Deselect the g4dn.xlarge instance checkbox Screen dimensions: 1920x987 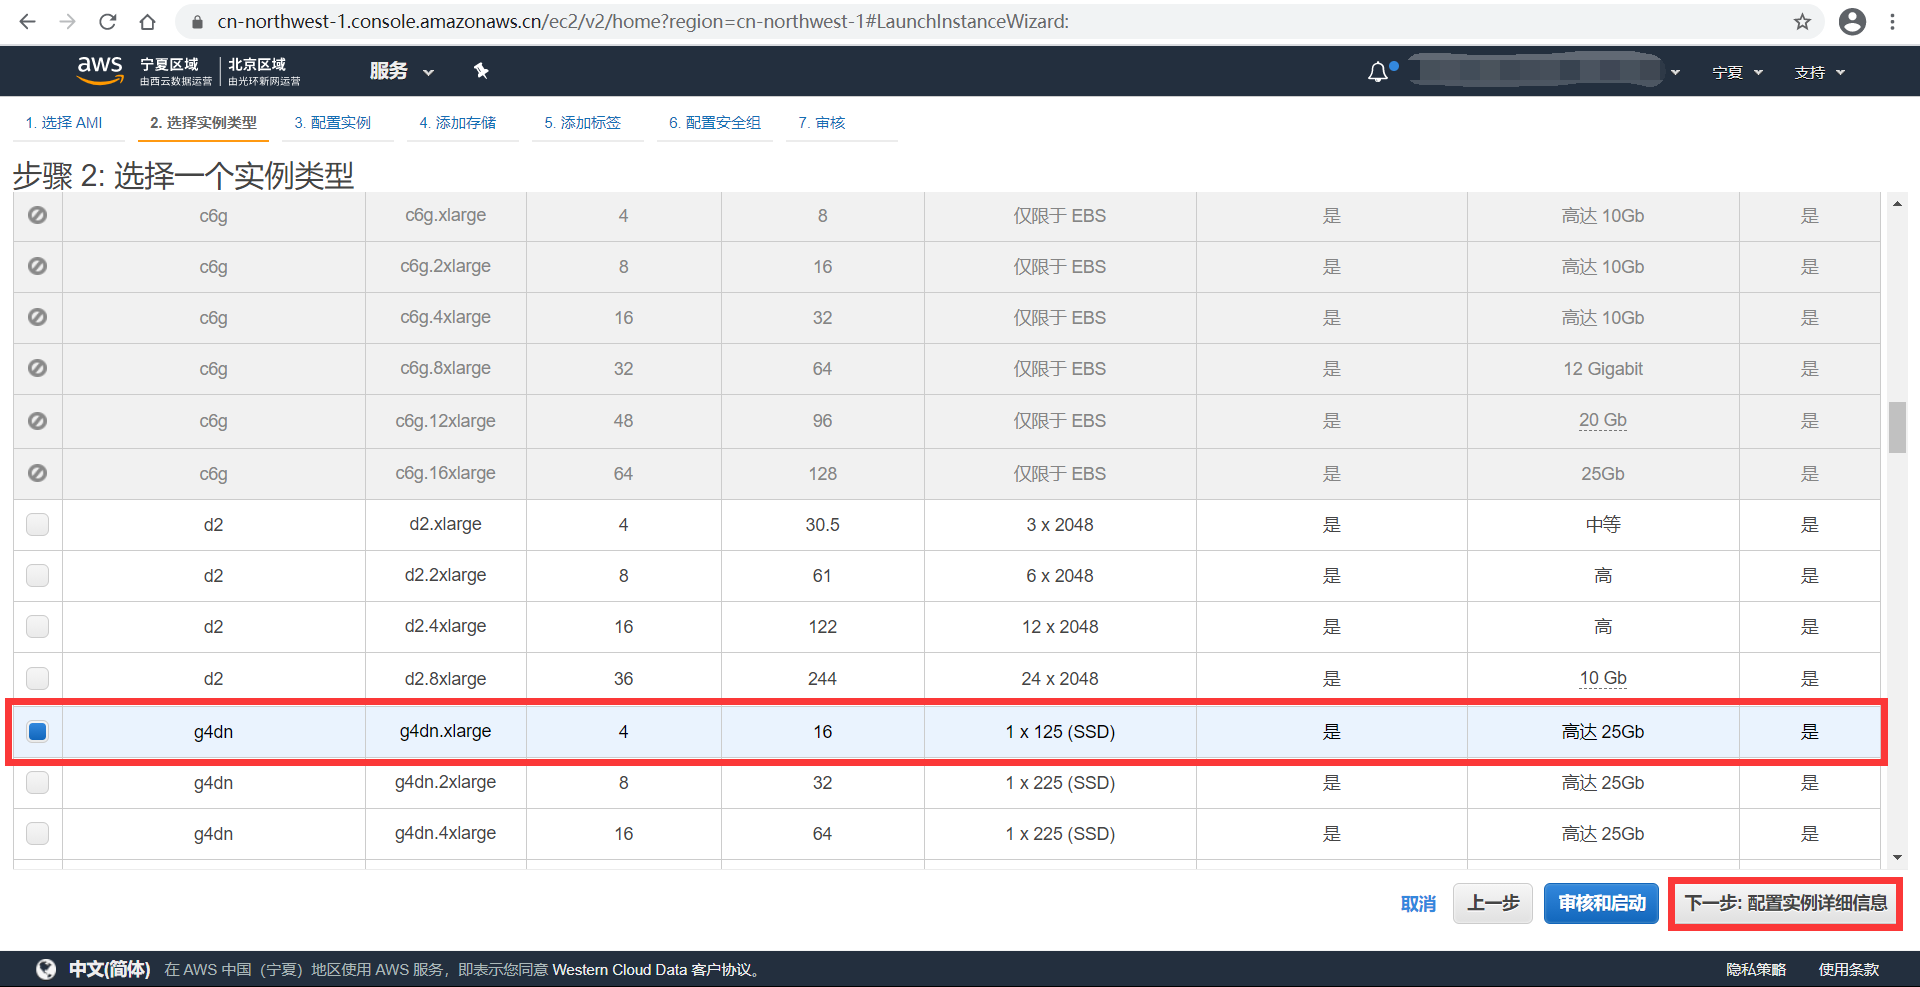click(x=37, y=731)
